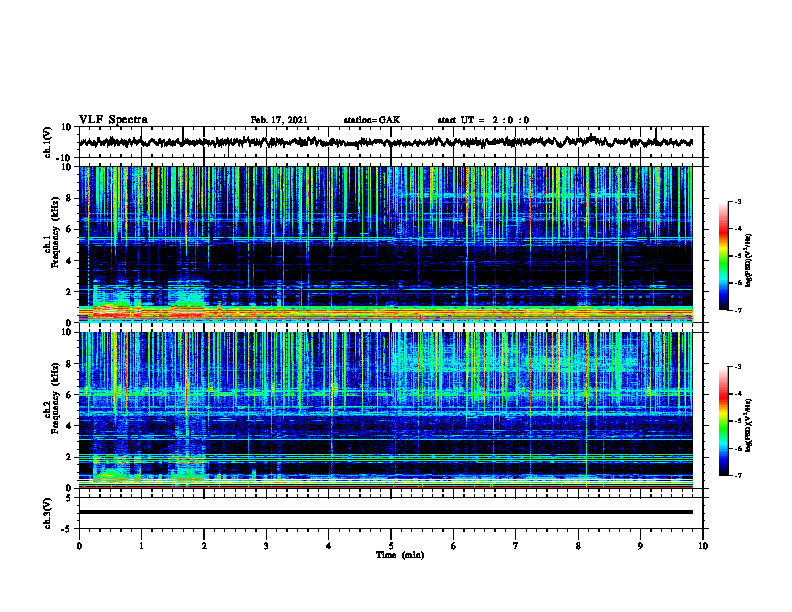The image size is (792, 612).
Task: Click the upper log(PSD) color scale title
Action: click(x=749, y=261)
